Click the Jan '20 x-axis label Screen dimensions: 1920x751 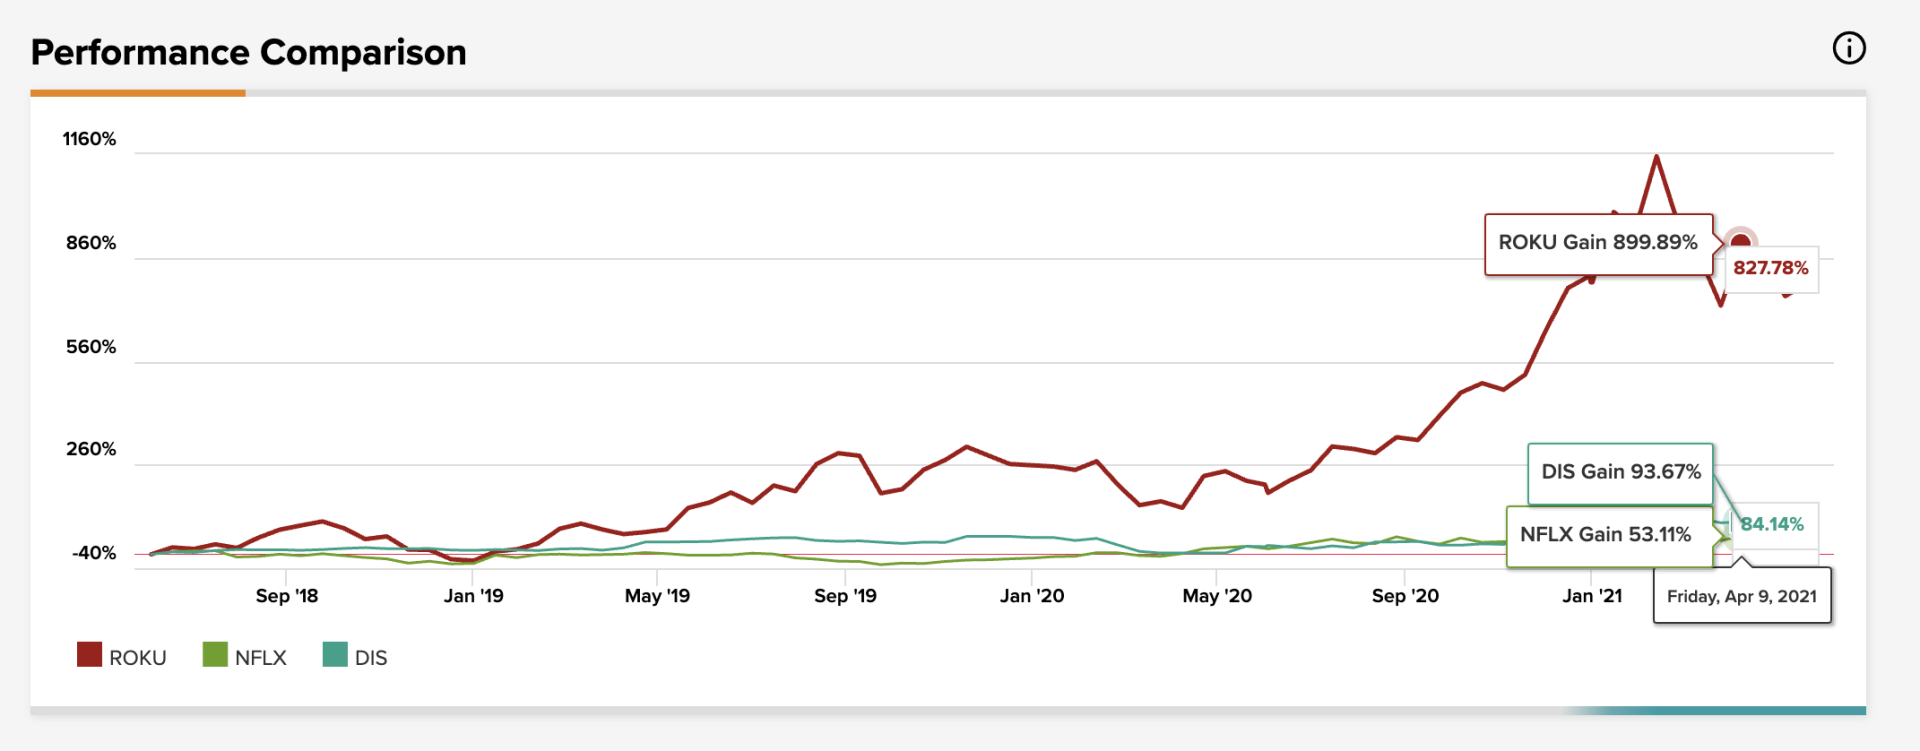tap(1032, 596)
